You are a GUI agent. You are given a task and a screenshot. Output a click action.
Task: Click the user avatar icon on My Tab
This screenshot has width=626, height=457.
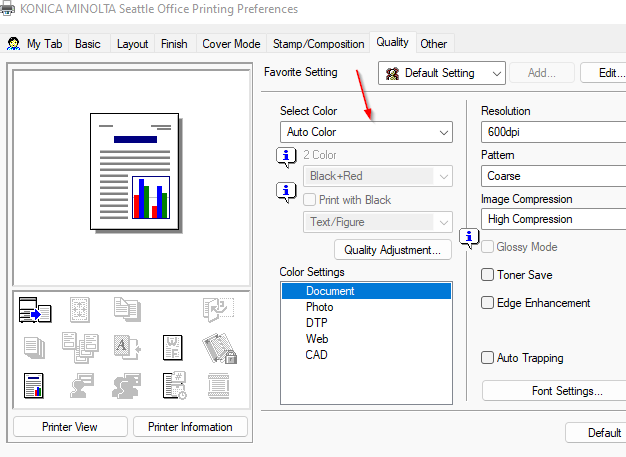point(14,44)
